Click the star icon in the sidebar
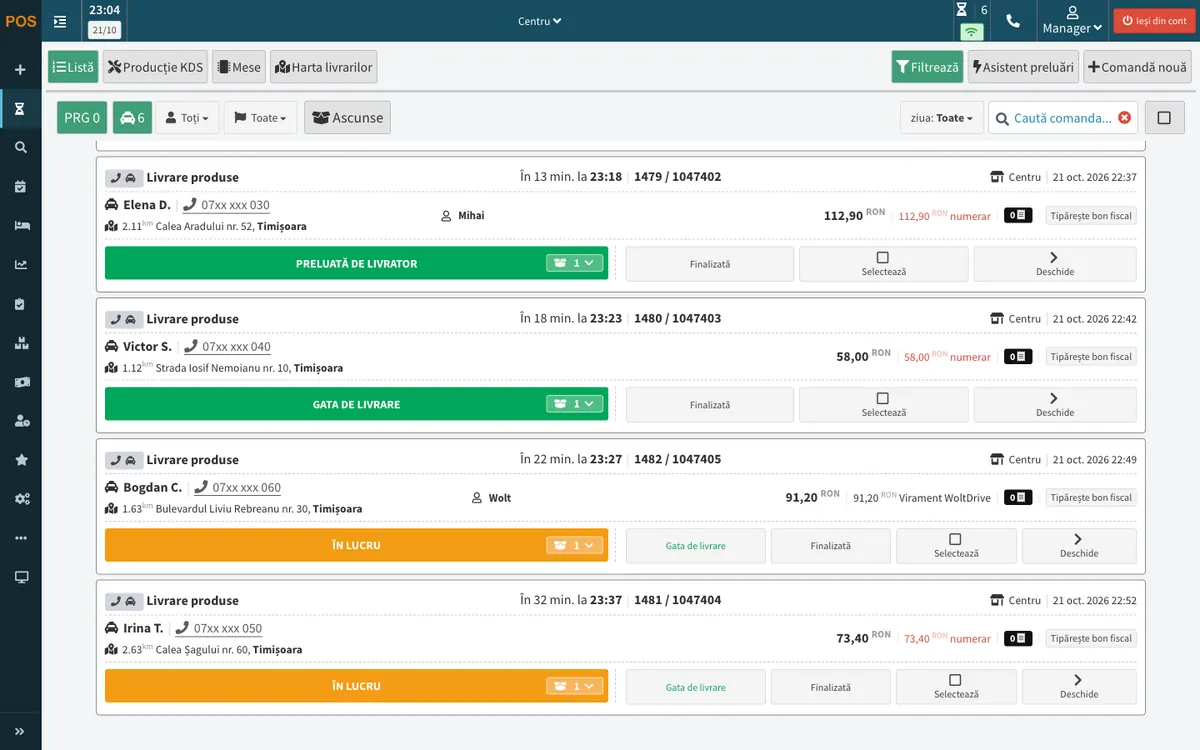 (20, 460)
